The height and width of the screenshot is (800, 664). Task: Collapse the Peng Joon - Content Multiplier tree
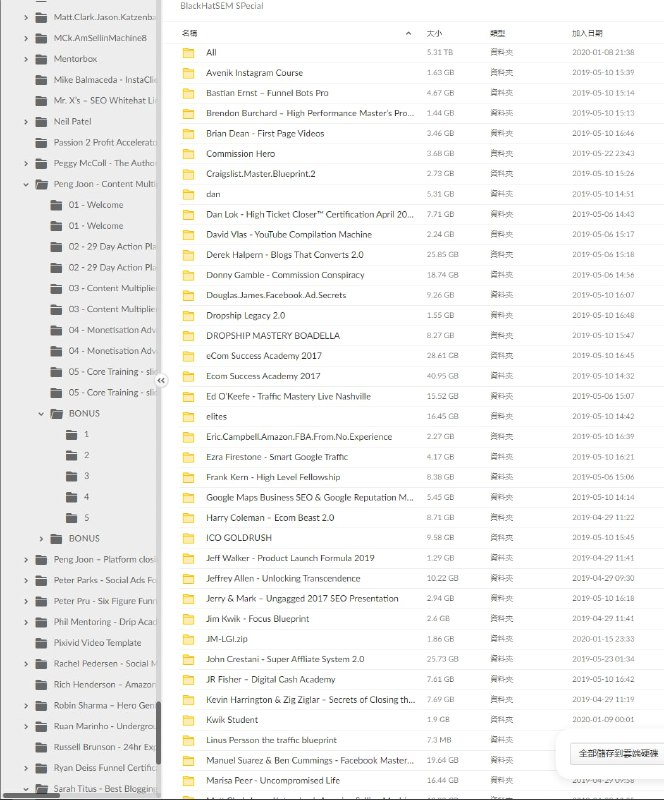(x=27, y=185)
